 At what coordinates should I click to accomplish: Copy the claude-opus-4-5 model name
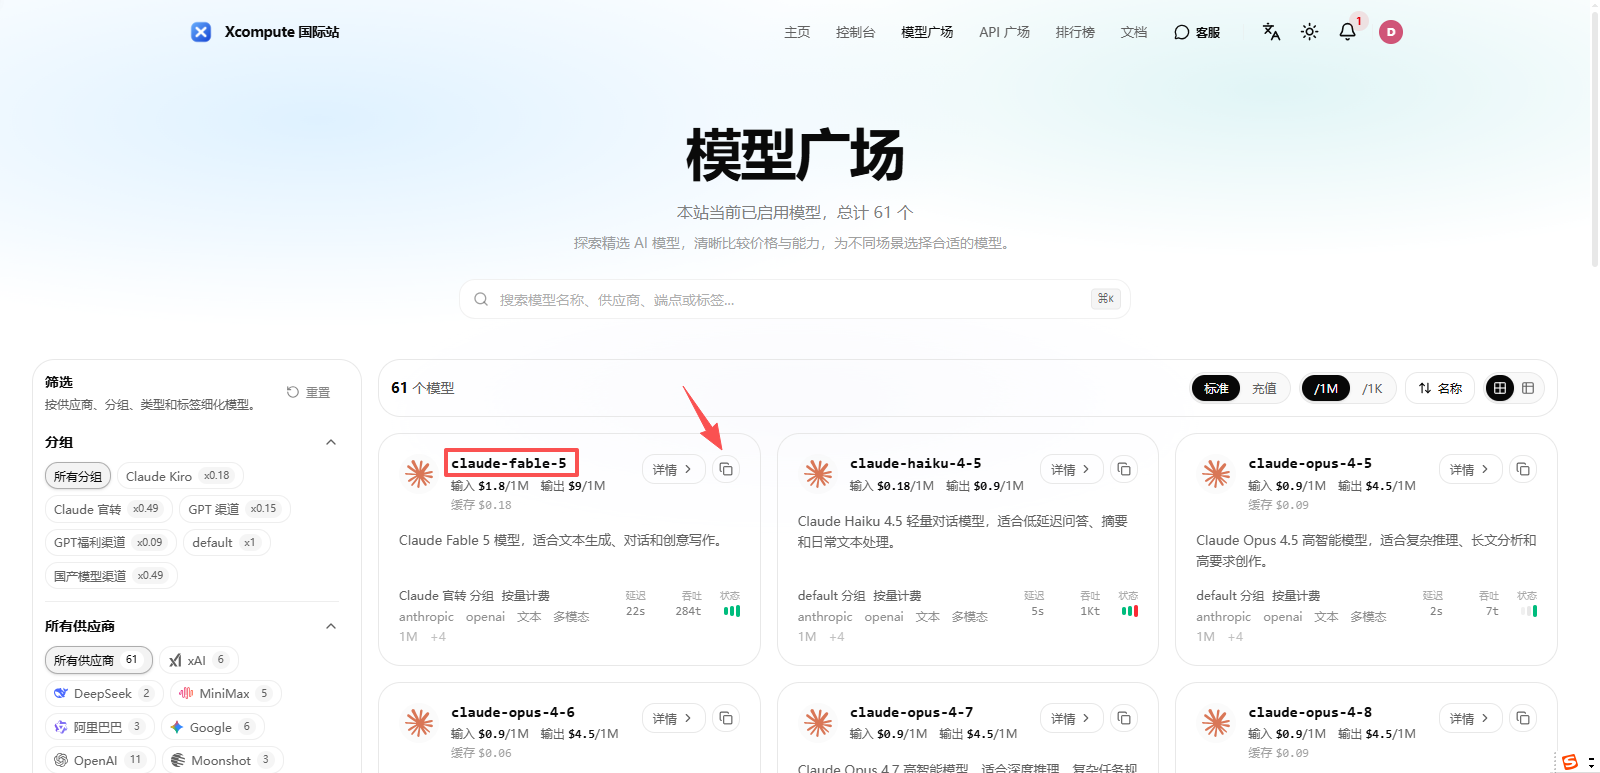coord(1523,469)
